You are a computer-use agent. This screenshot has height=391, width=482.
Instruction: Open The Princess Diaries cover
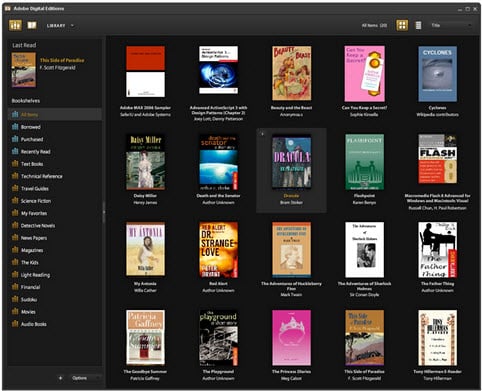[291, 338]
